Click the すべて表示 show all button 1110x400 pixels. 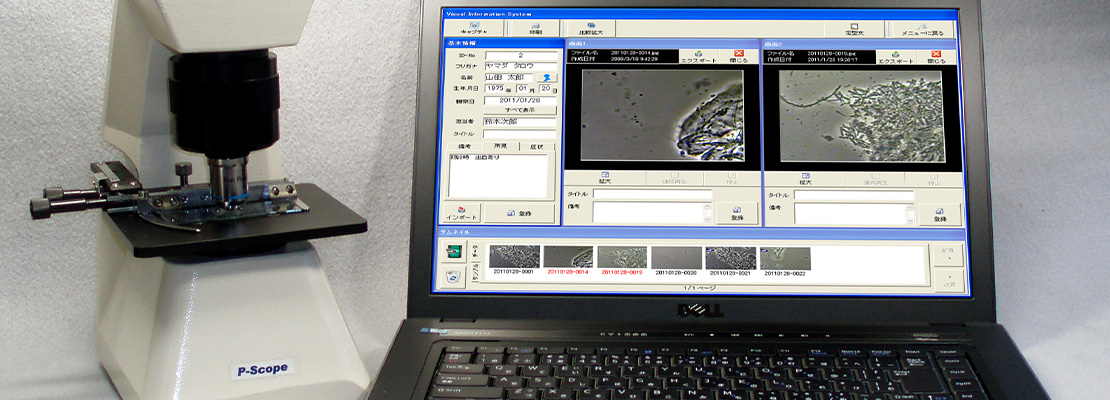click(520, 110)
